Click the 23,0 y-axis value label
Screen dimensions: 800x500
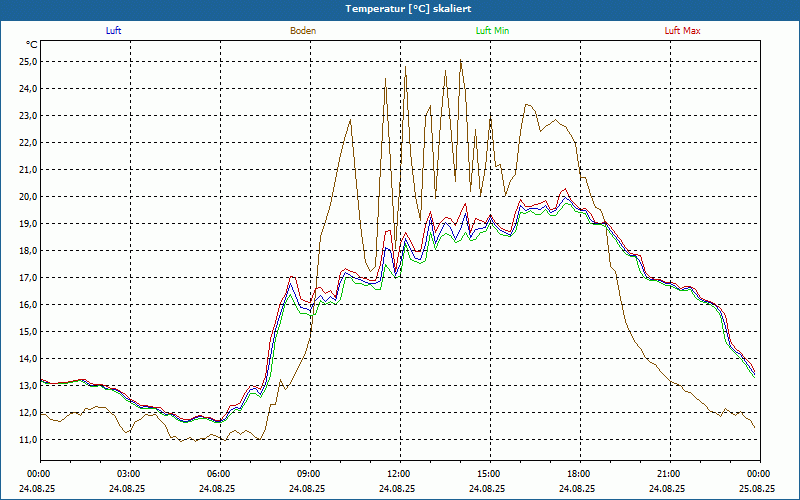pyautogui.click(x=28, y=115)
